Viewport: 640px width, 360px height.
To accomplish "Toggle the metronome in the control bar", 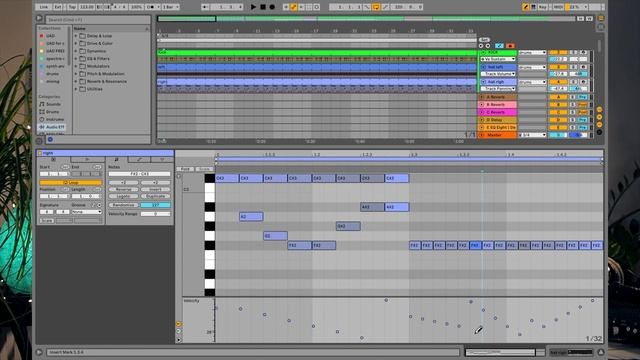I will [x=151, y=7].
